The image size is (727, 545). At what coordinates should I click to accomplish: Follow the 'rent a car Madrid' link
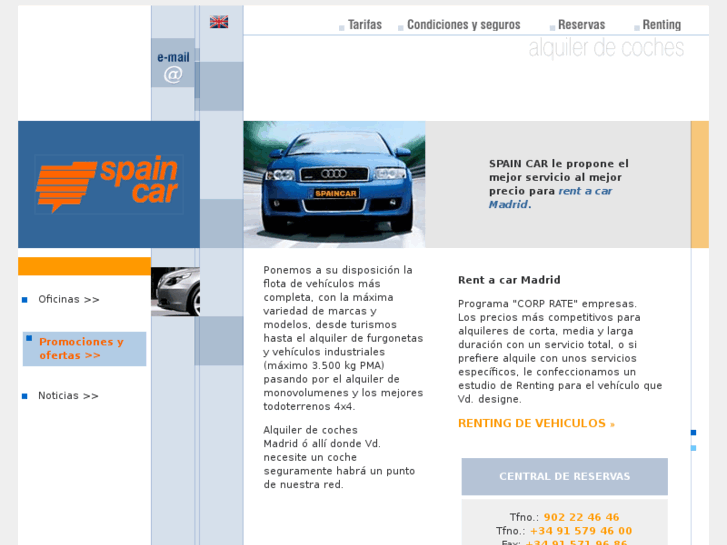pyautogui.click(x=550, y=198)
